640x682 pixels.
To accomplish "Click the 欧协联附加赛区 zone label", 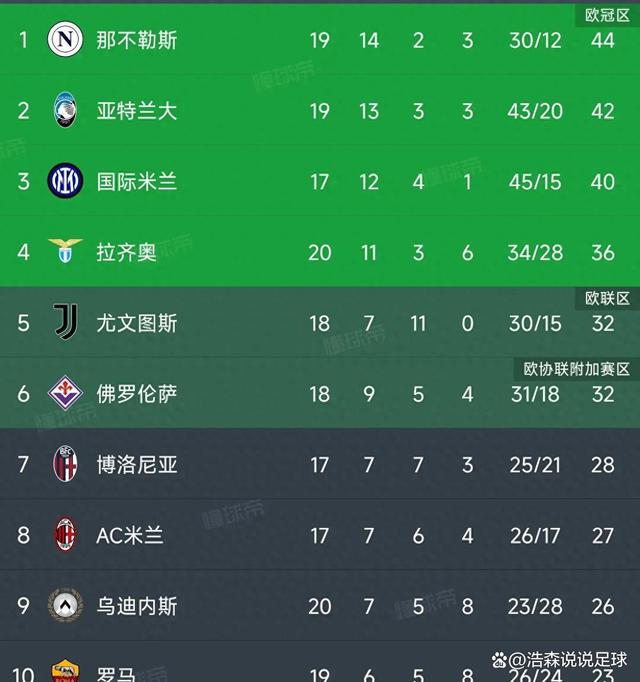I will tap(577, 369).
